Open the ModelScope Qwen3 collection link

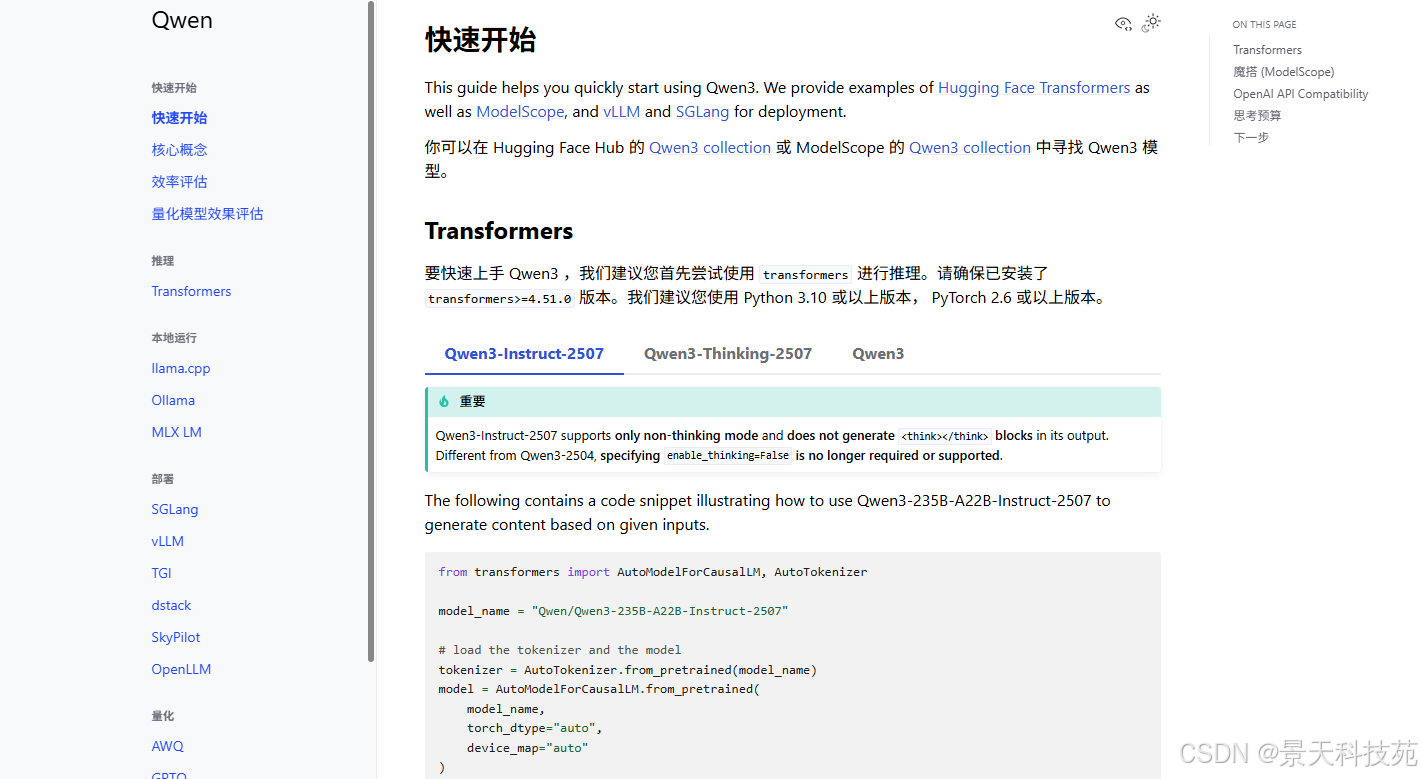point(970,148)
